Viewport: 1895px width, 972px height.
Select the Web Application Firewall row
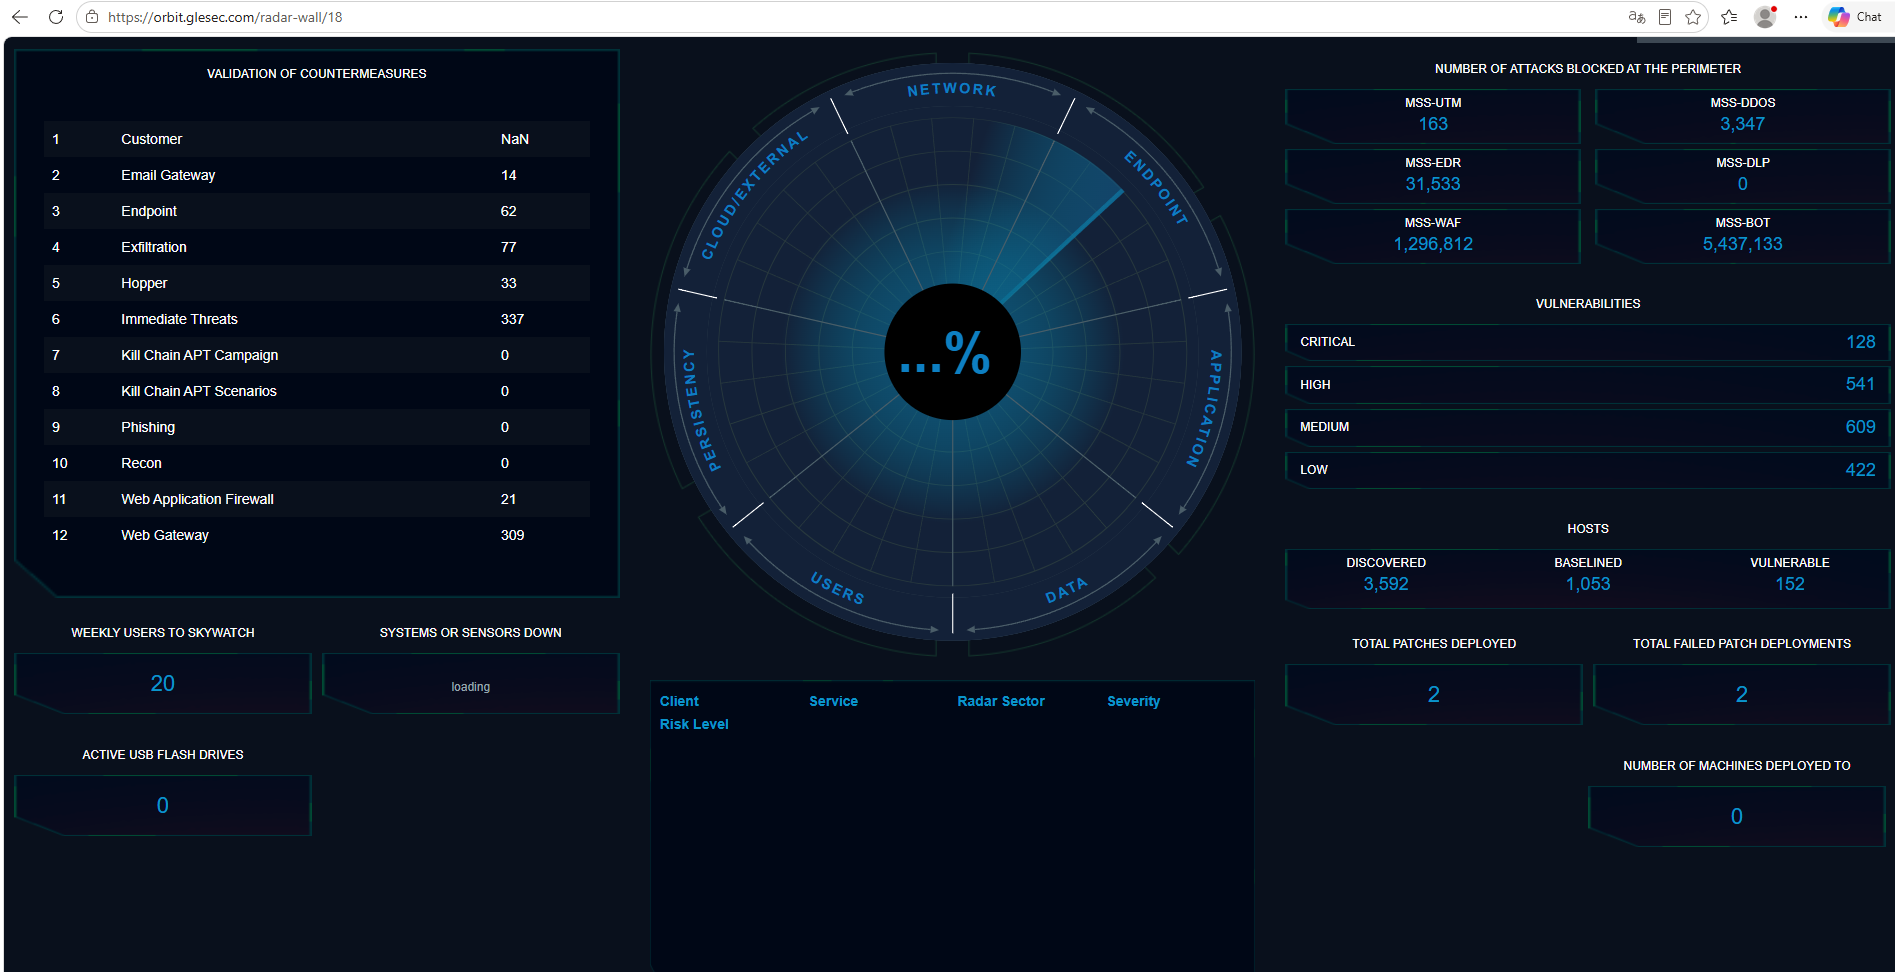(317, 499)
